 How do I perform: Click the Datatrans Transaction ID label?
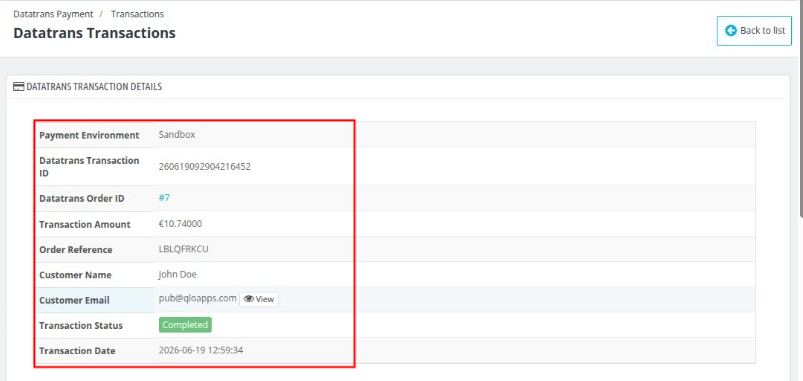click(x=89, y=167)
